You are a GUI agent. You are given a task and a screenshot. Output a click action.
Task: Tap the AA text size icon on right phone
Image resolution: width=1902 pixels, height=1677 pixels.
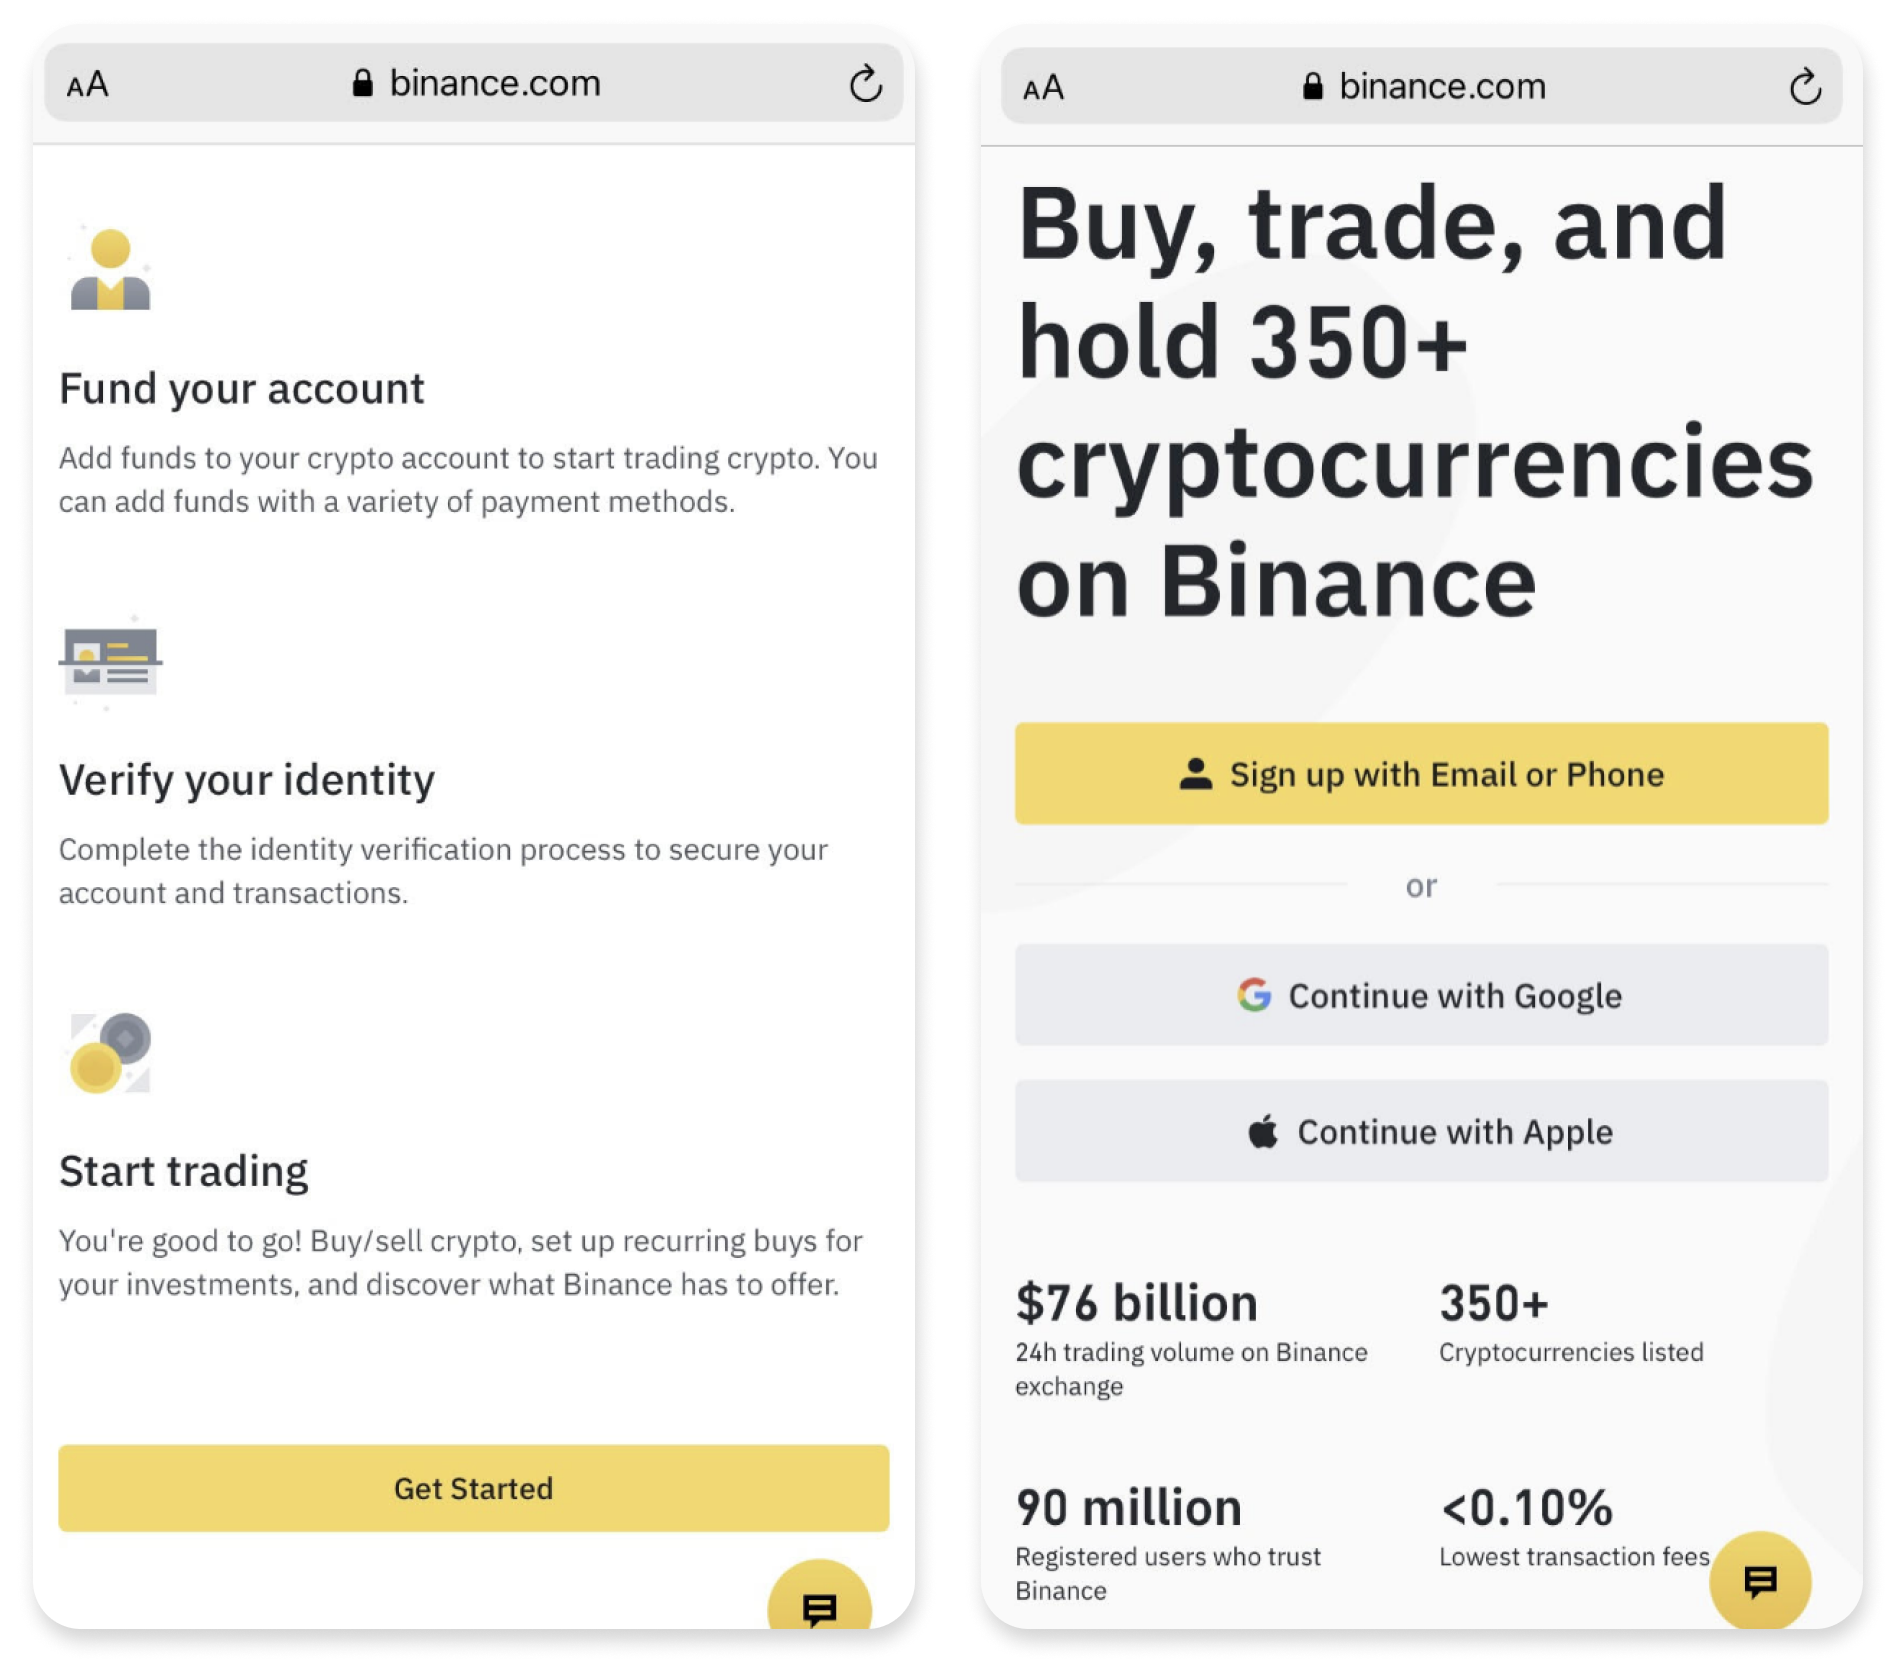click(x=1043, y=88)
